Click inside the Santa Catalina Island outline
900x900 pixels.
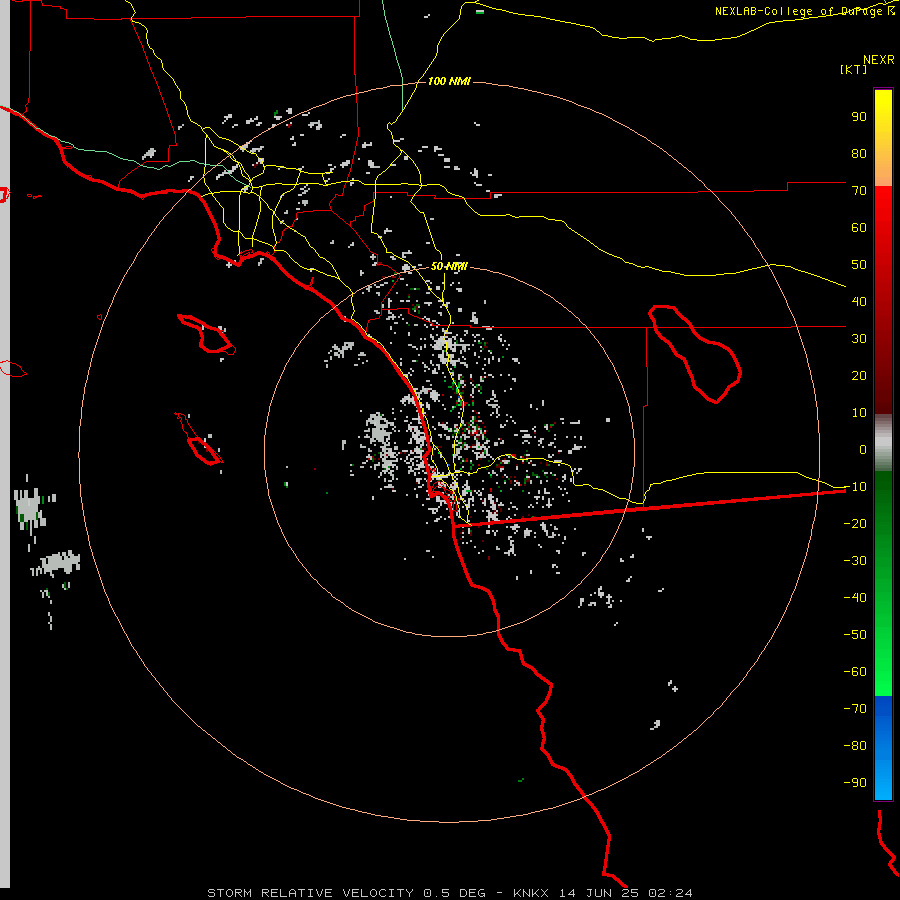(x=211, y=337)
